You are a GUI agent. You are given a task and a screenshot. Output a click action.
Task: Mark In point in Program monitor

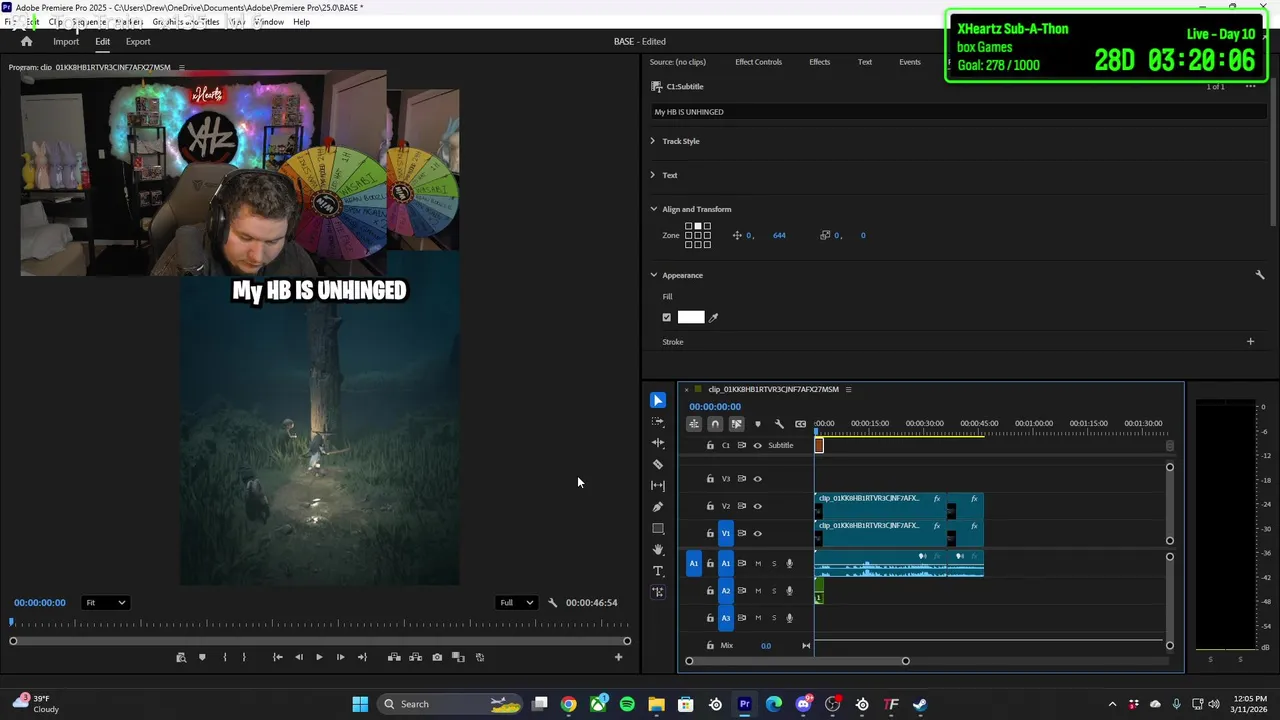tap(224, 657)
